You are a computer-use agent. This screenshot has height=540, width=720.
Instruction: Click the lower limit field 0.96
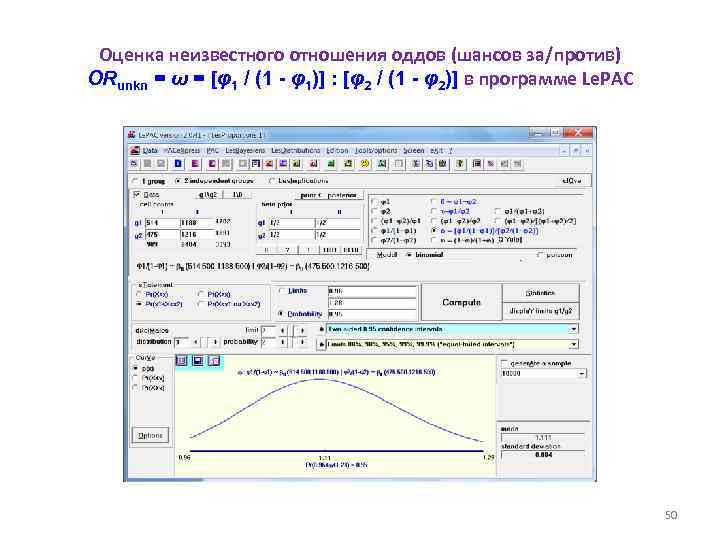click(372, 291)
